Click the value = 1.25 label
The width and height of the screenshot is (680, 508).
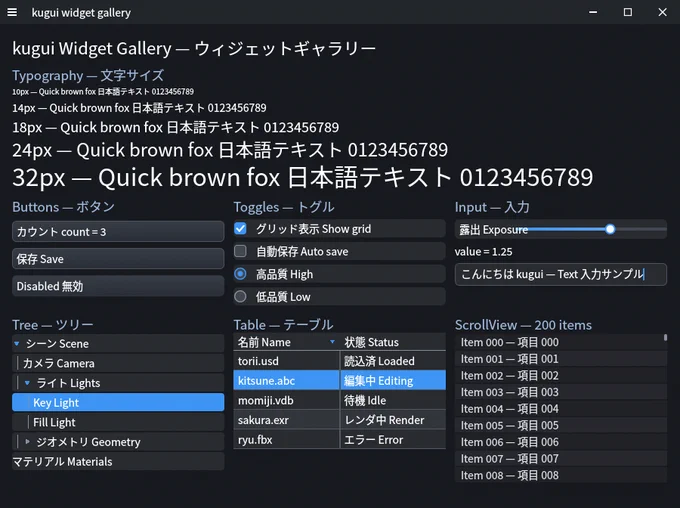pyautogui.click(x=484, y=252)
